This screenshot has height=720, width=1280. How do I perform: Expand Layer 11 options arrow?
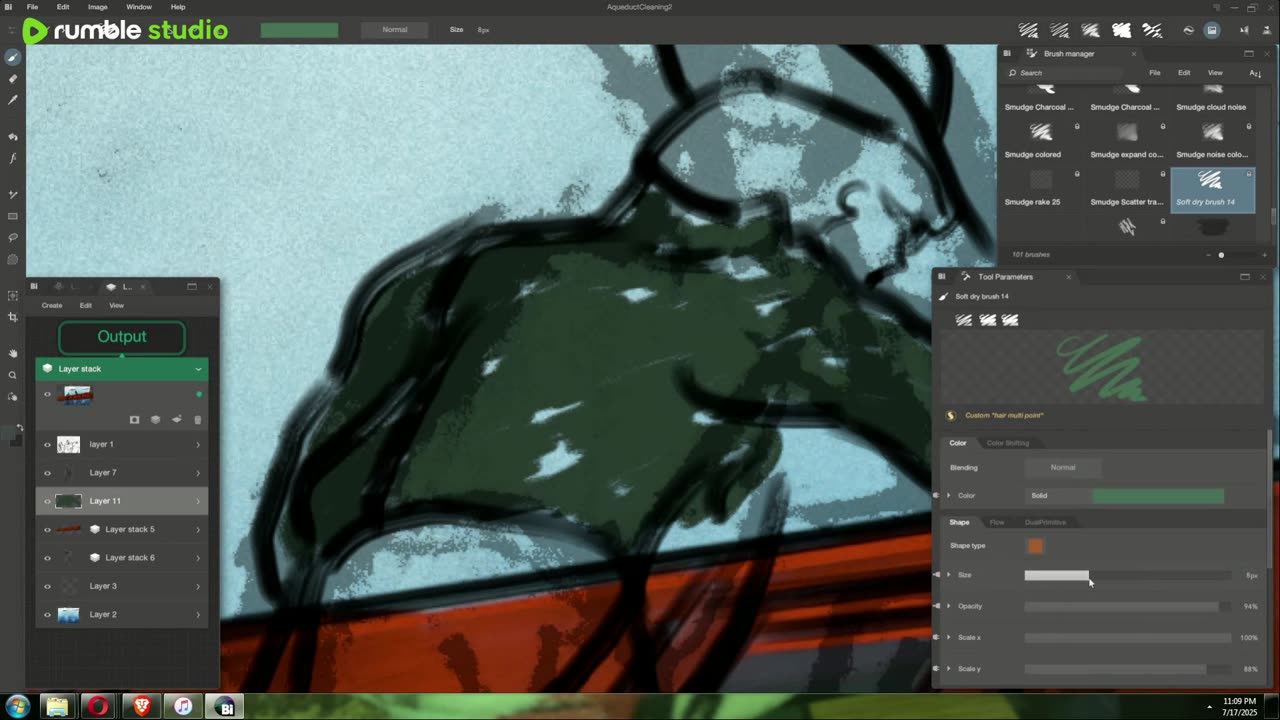(197, 501)
